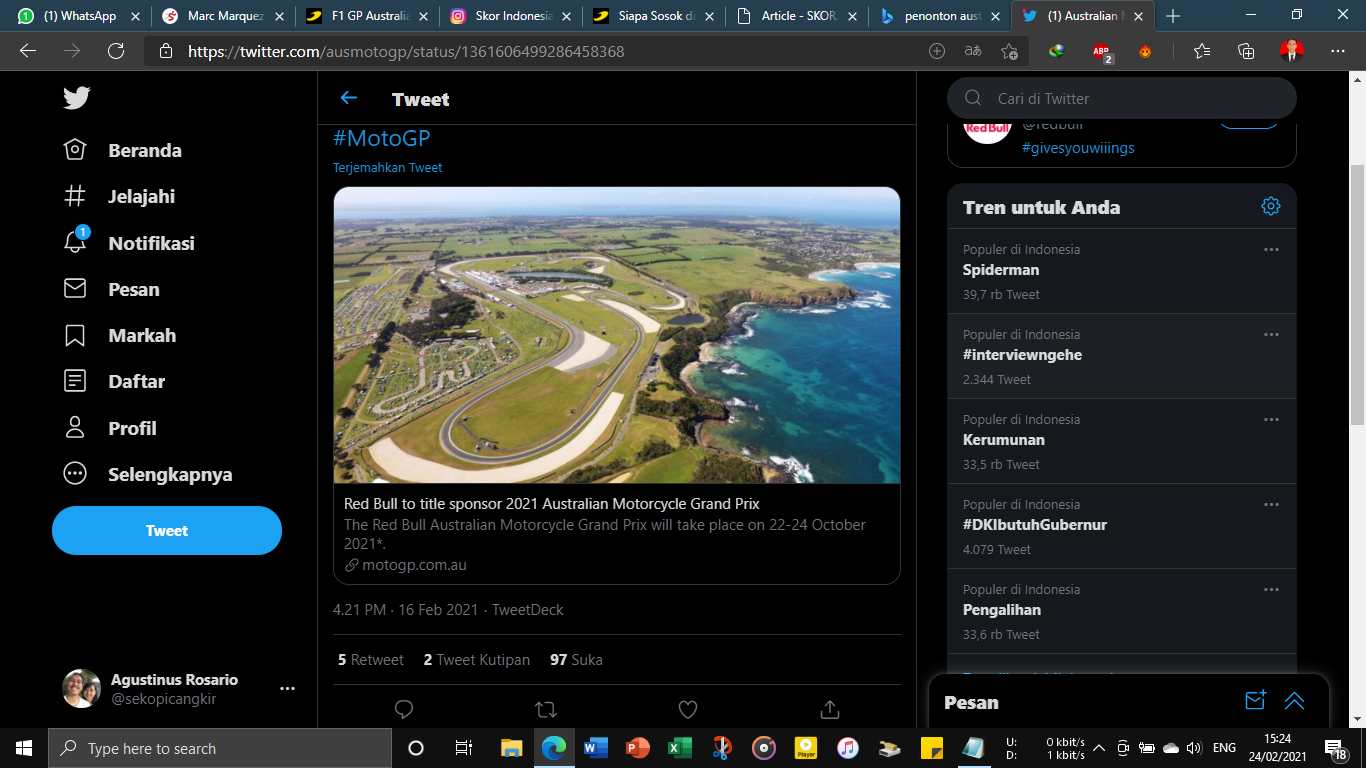Open the browser Collections icon
This screenshot has height=768, width=1366.
[x=1246, y=51]
